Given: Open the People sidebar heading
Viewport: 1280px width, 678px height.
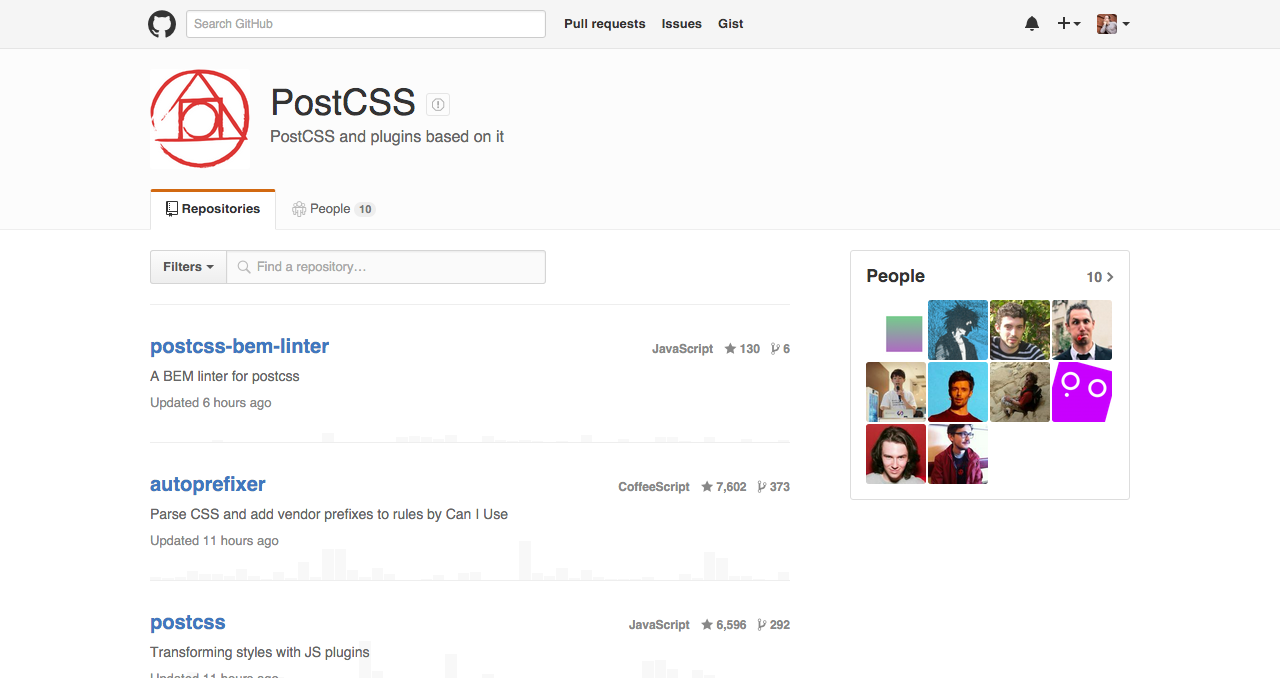Looking at the screenshot, I should coord(895,276).
